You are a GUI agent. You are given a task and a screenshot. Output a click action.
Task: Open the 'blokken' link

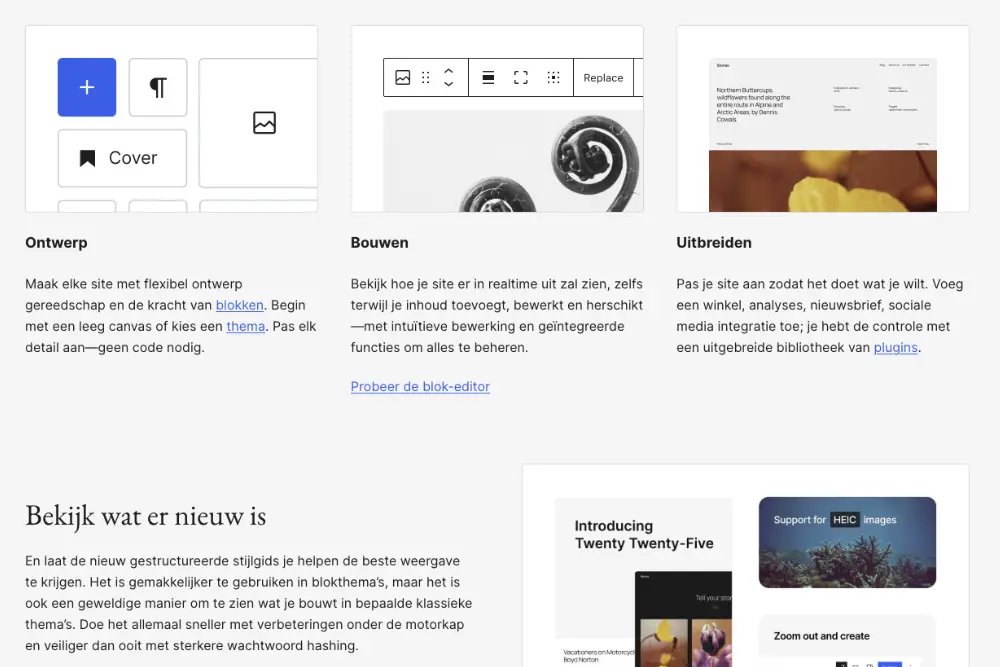240,305
